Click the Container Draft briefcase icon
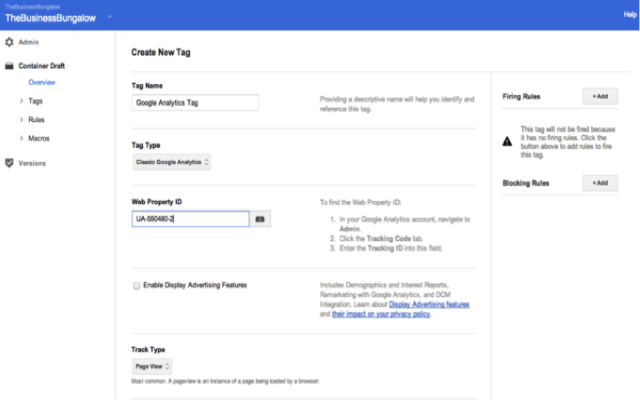 coord(10,65)
